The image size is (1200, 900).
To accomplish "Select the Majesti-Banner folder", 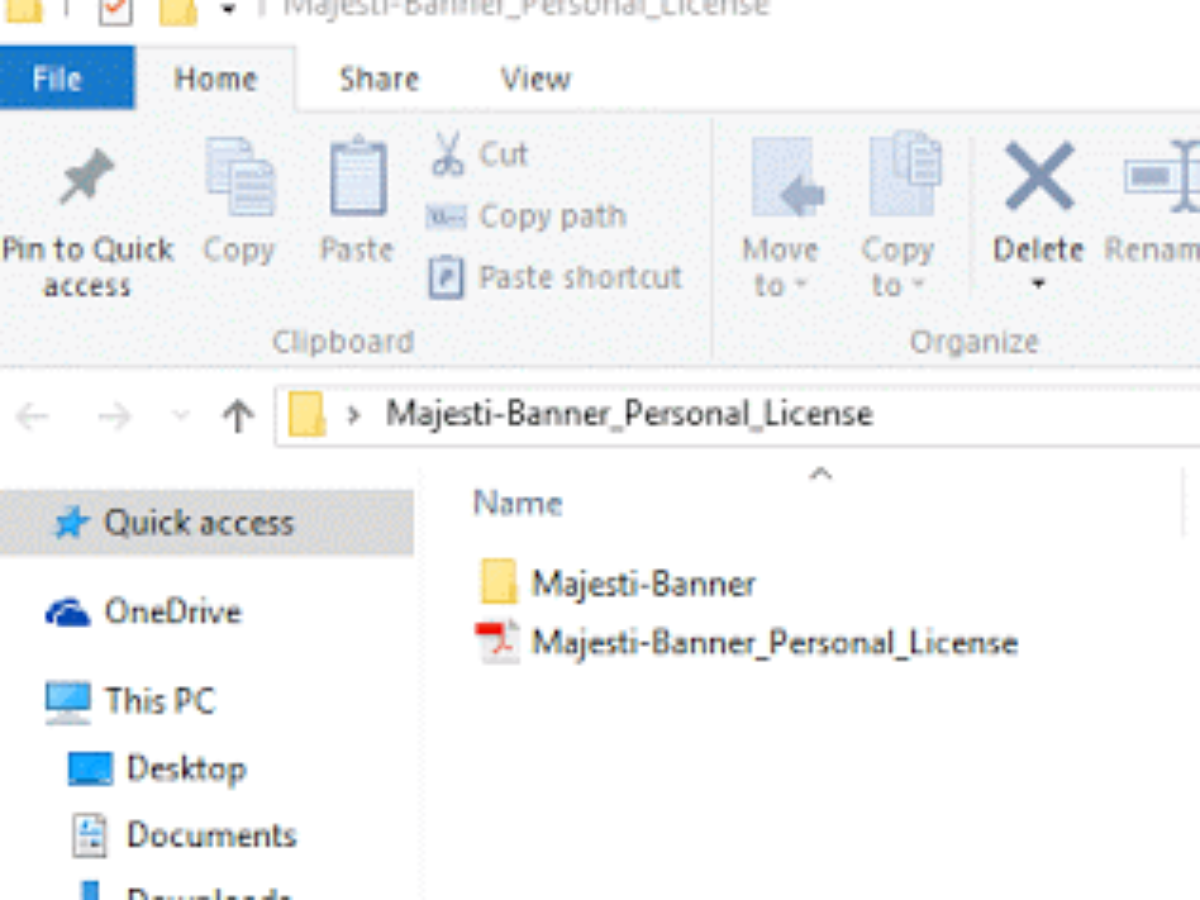I will click(x=642, y=583).
